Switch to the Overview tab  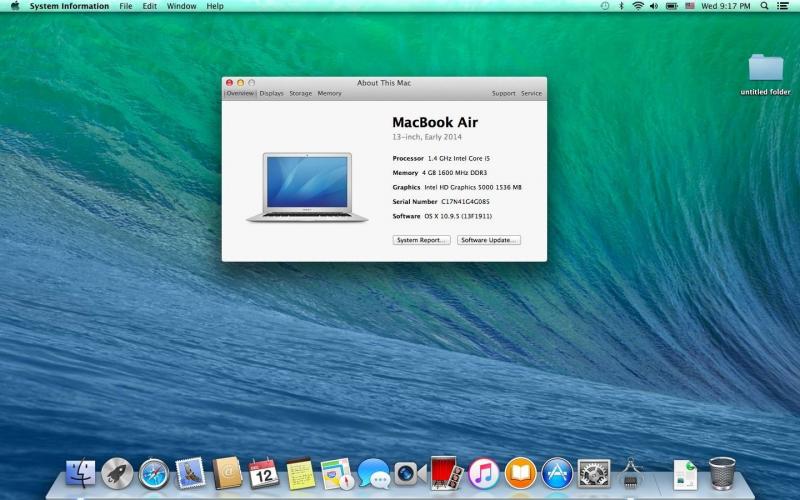pyautogui.click(x=240, y=93)
